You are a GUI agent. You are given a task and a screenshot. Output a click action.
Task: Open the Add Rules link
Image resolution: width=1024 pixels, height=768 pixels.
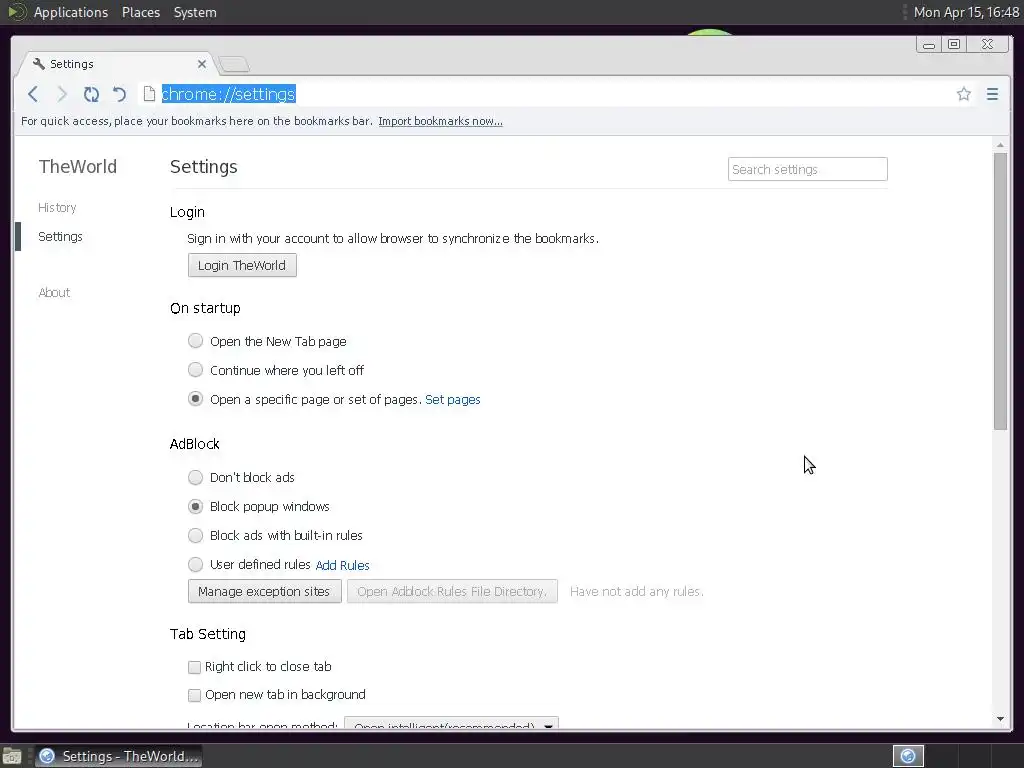pyautogui.click(x=342, y=565)
